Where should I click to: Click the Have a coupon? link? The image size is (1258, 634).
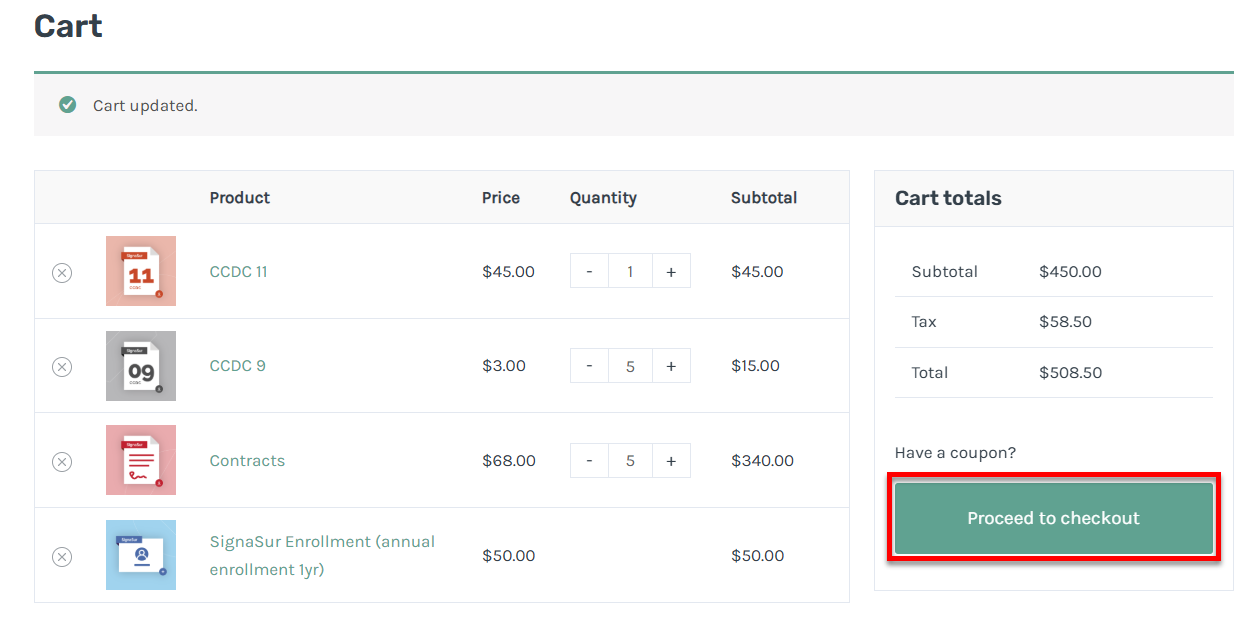pyautogui.click(x=955, y=453)
